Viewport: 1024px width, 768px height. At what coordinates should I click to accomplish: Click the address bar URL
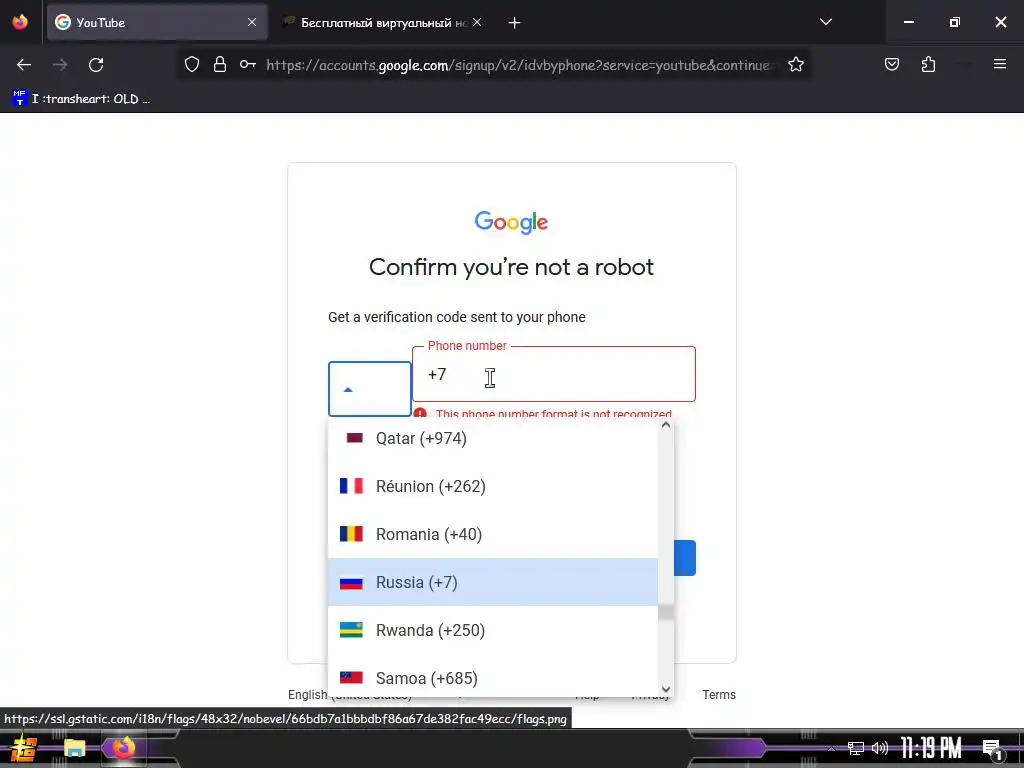pyautogui.click(x=520, y=65)
